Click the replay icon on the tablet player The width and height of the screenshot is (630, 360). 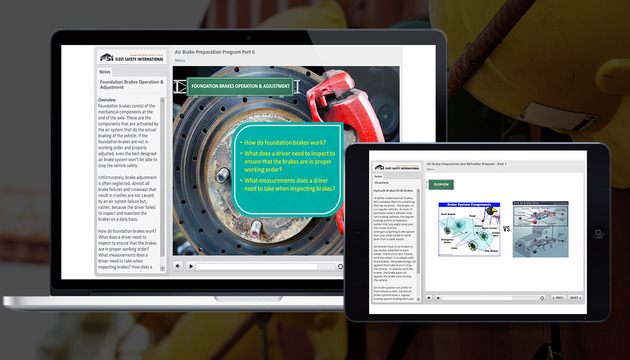pyautogui.click(x=542, y=298)
